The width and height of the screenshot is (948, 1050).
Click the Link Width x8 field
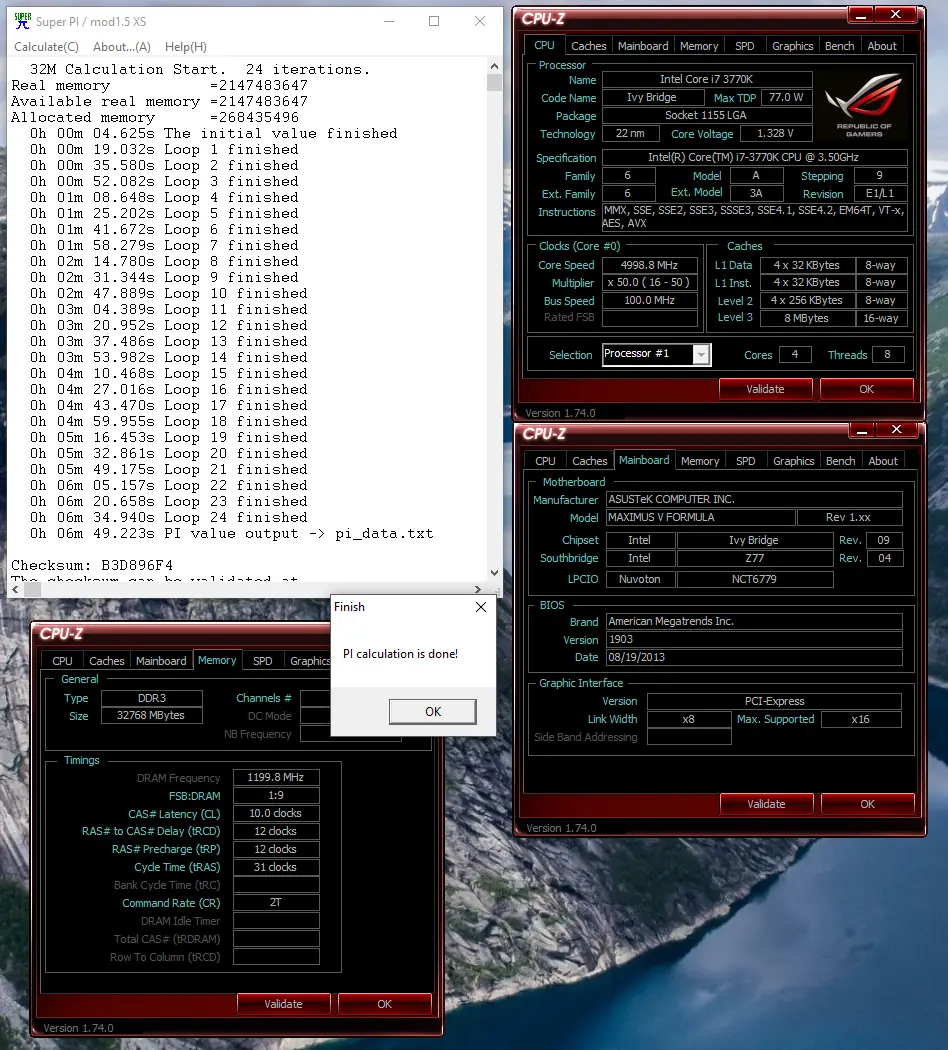[689, 719]
